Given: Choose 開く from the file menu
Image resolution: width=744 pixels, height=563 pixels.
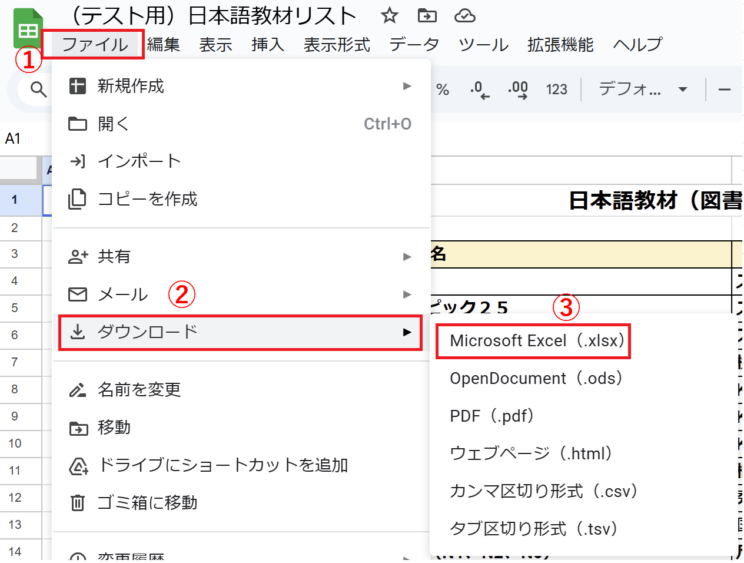Looking at the screenshot, I should pos(241,124).
